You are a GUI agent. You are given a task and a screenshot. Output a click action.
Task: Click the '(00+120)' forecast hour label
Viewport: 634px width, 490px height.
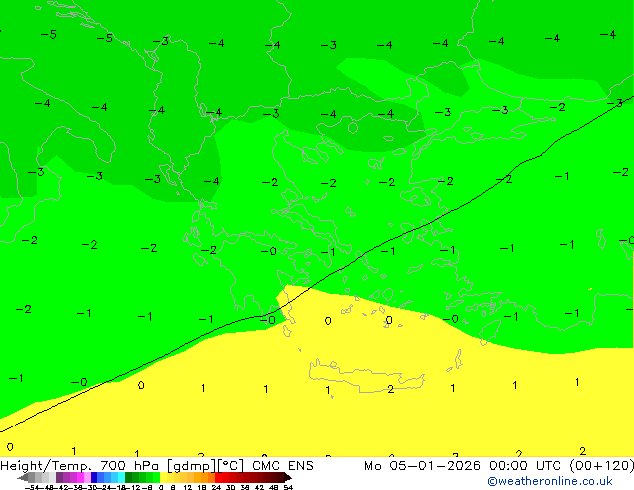click(x=601, y=466)
